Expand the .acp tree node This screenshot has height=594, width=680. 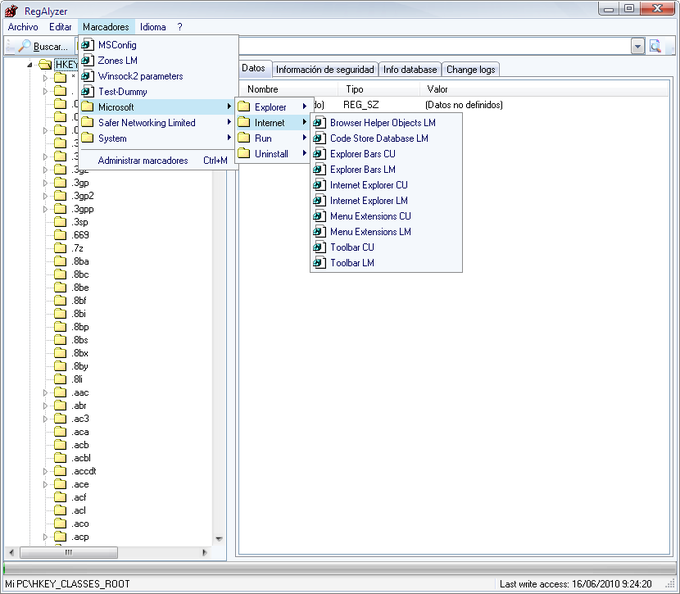(45, 537)
